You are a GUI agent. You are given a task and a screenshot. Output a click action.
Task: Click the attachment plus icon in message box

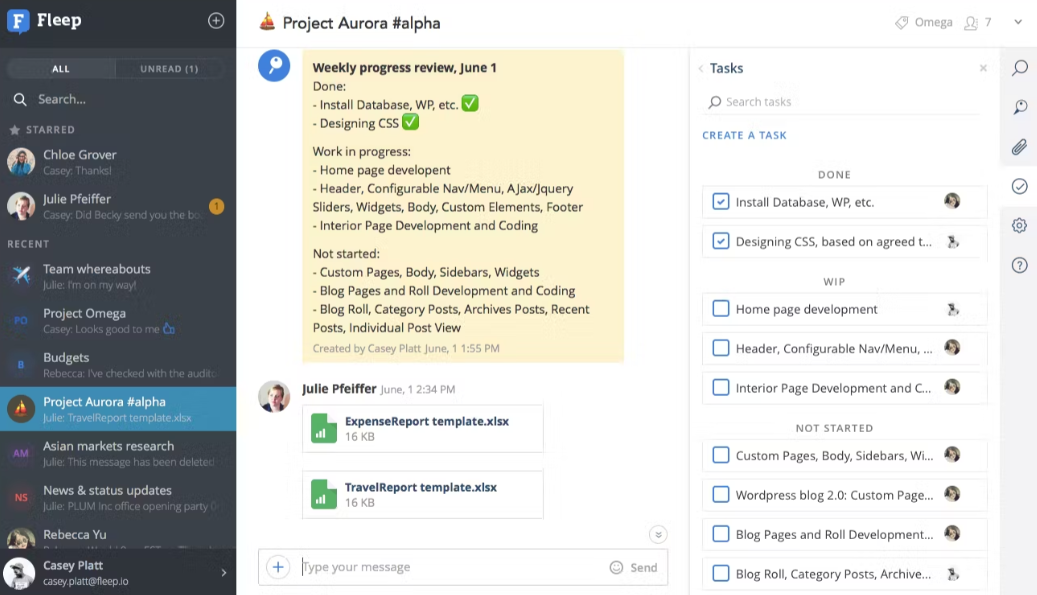[278, 567]
